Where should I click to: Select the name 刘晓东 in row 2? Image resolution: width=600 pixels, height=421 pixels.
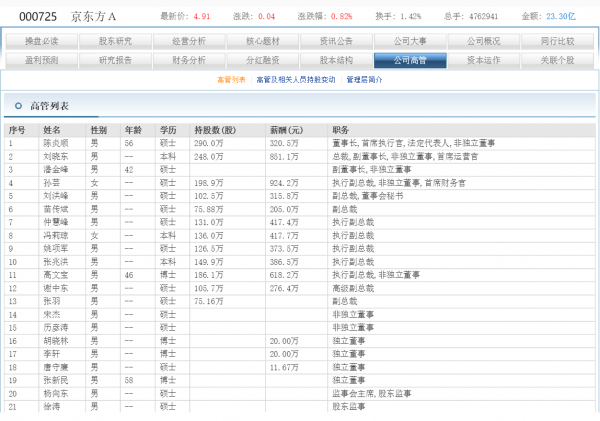coord(56,157)
